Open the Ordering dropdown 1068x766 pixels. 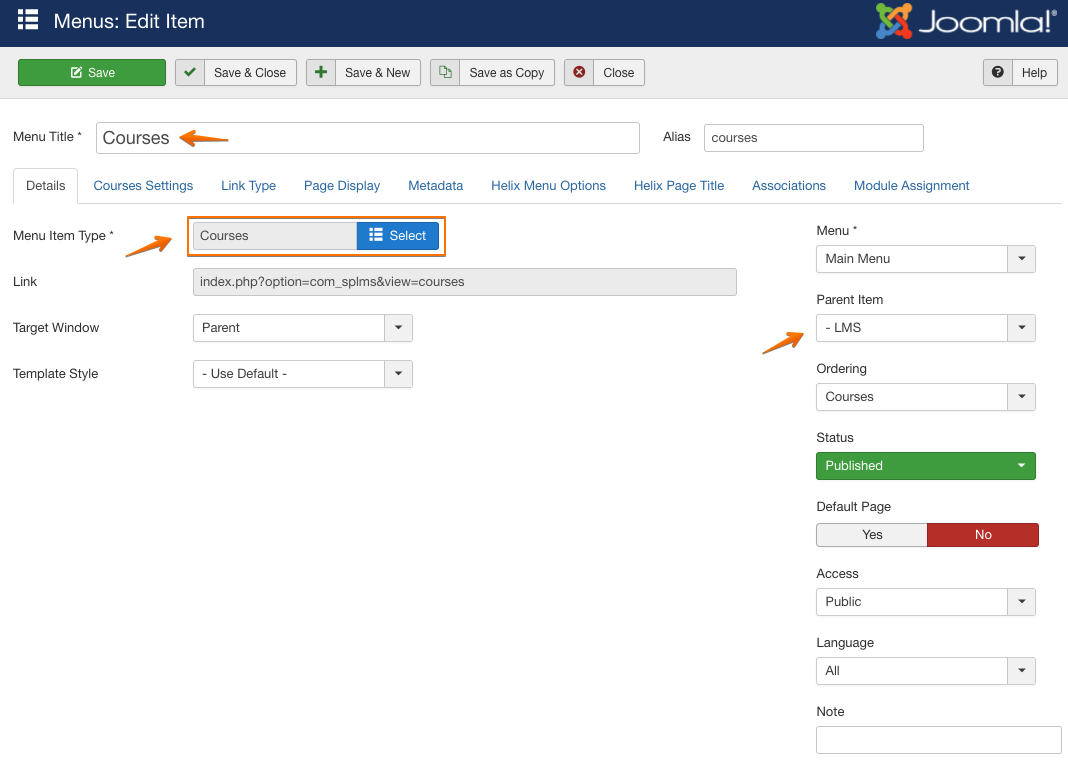[926, 397]
